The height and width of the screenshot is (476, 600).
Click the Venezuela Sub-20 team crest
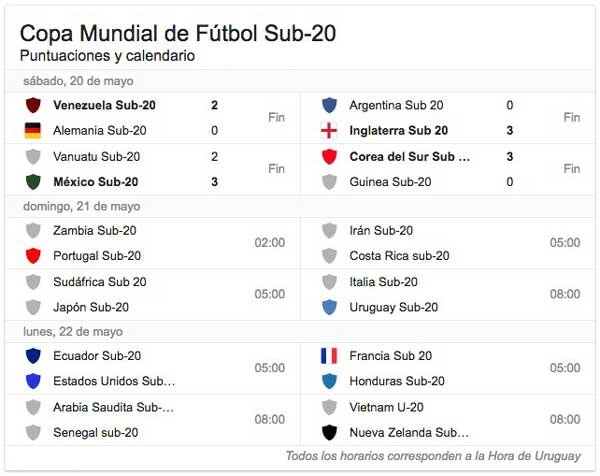(33, 105)
